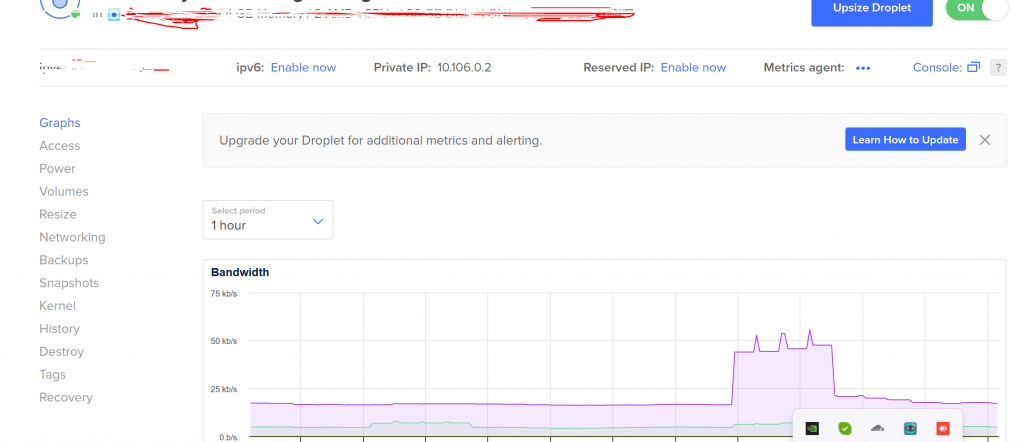Open the gray cloud tray icon
Screen dimensions: 1024x442
tap(877, 428)
